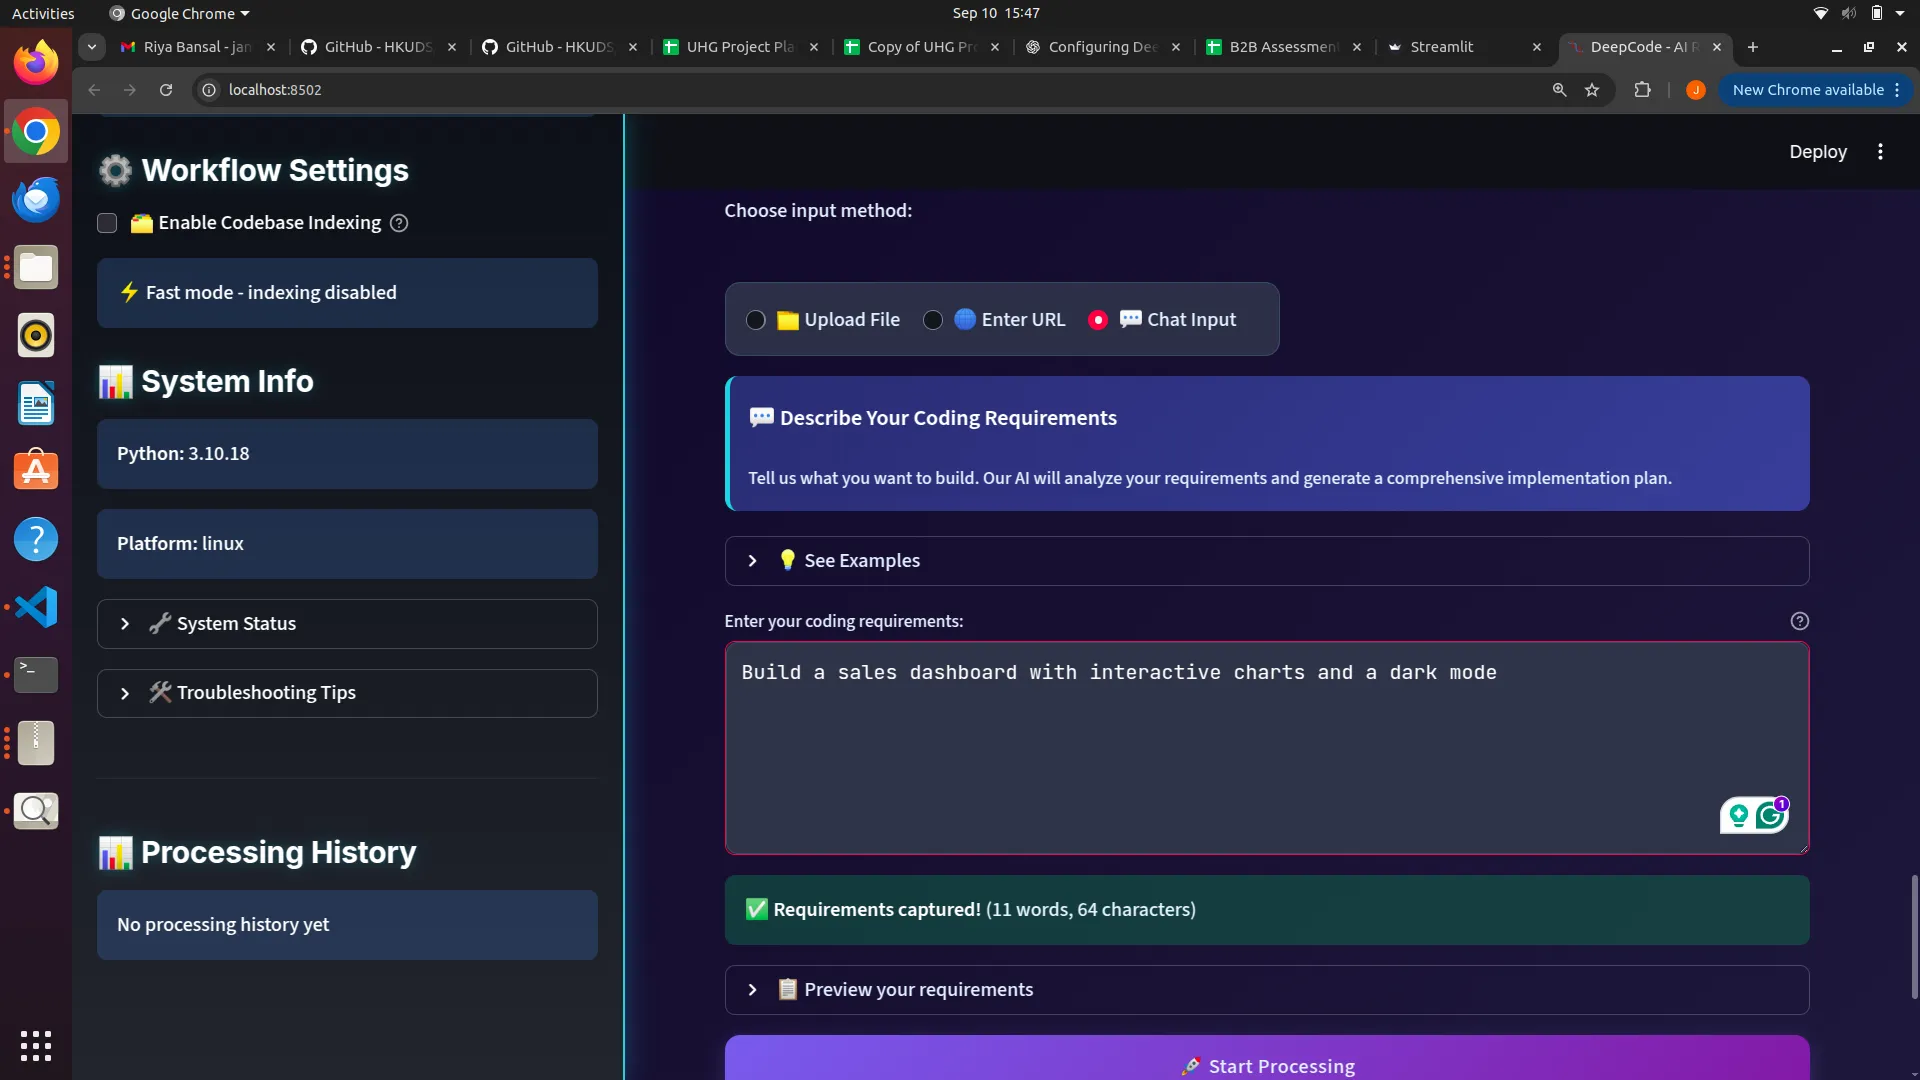Open Chrome's extensions puzzle icon
The image size is (1920, 1080).
point(1642,90)
